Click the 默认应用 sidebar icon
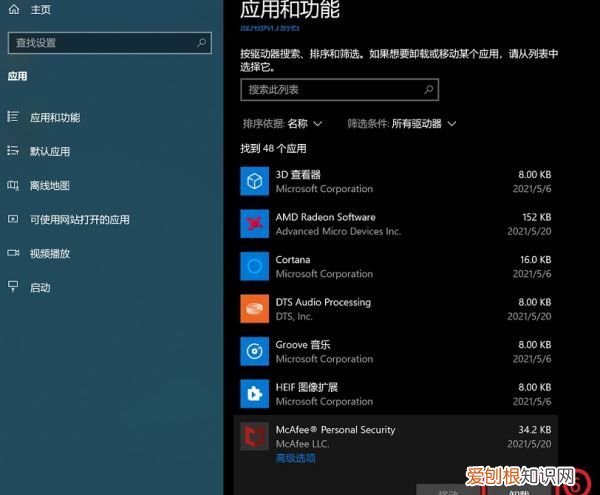 point(13,150)
